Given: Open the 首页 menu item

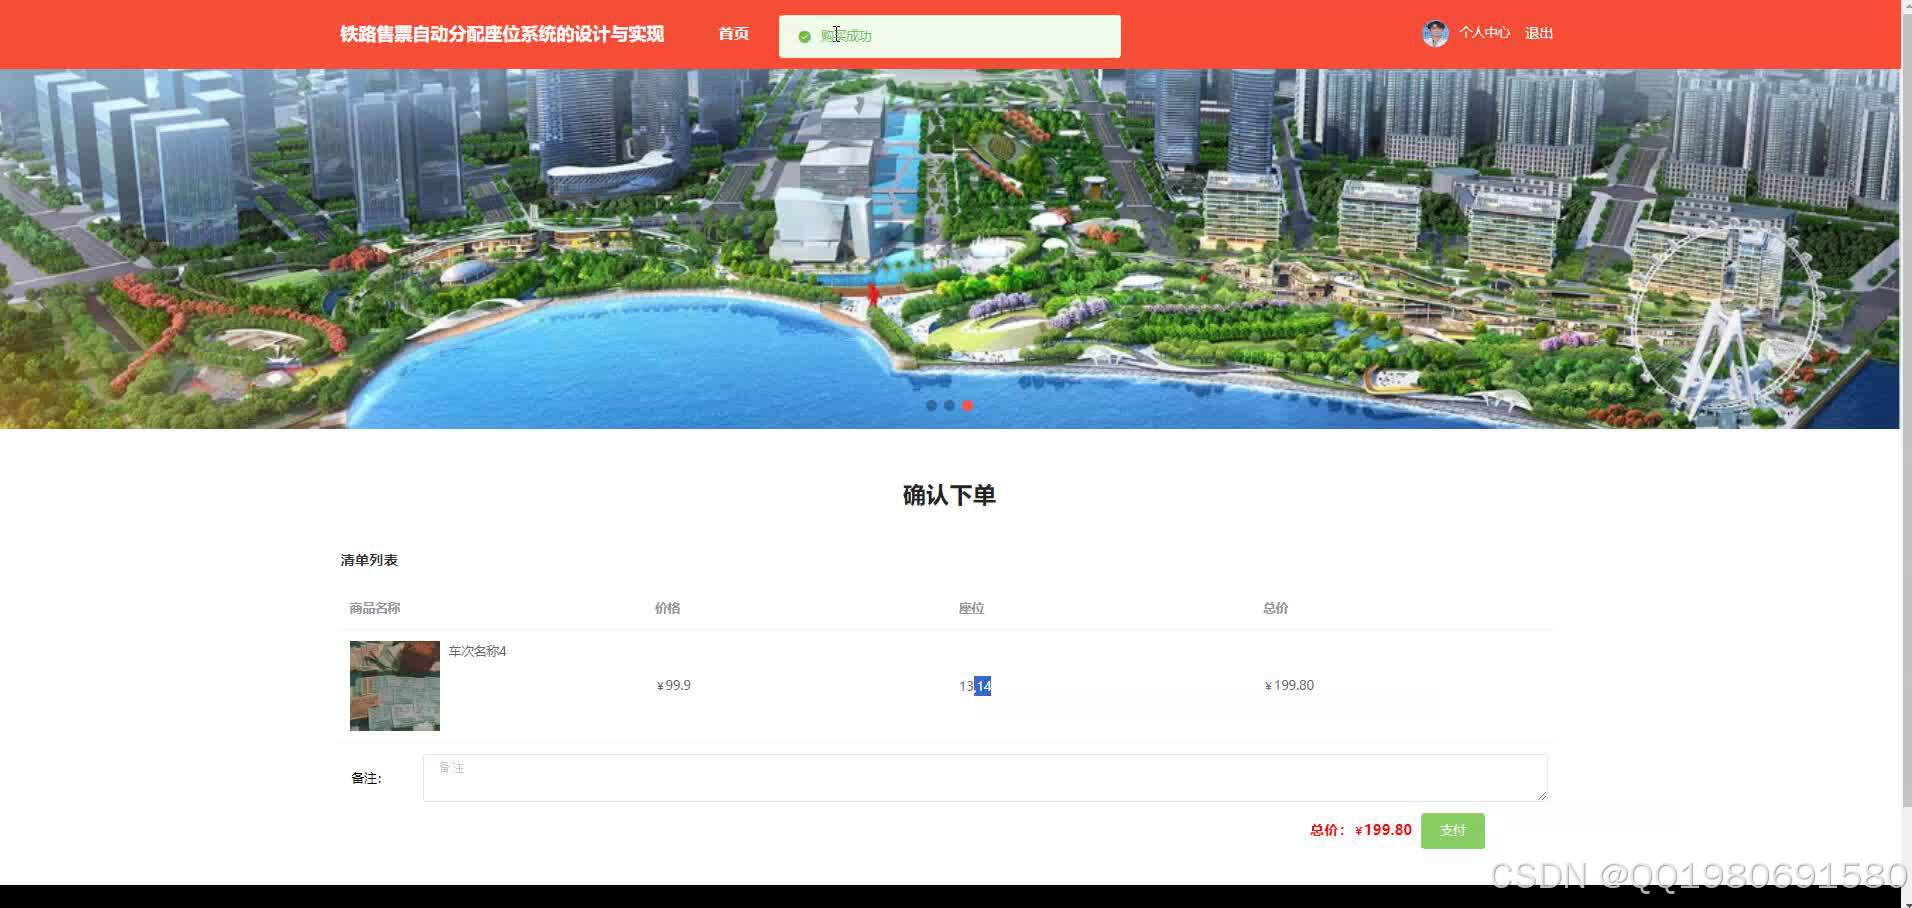Looking at the screenshot, I should click(732, 33).
